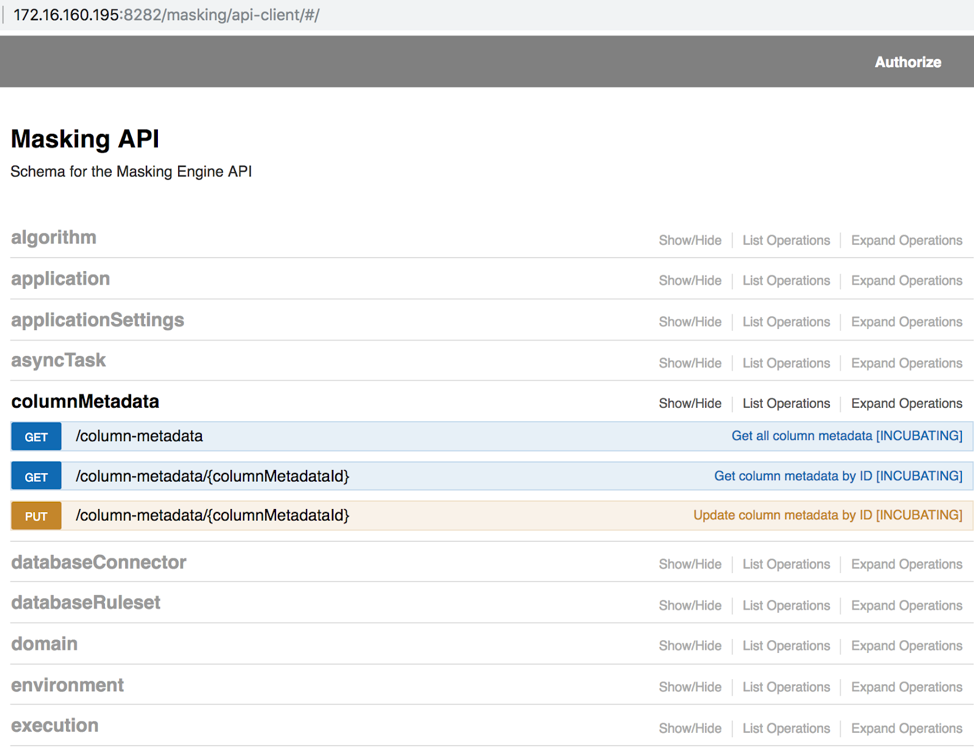Screen dimensions: 974x750
Task: Click the GET badge for /column-metadata
Action: pyautogui.click(x=35, y=436)
